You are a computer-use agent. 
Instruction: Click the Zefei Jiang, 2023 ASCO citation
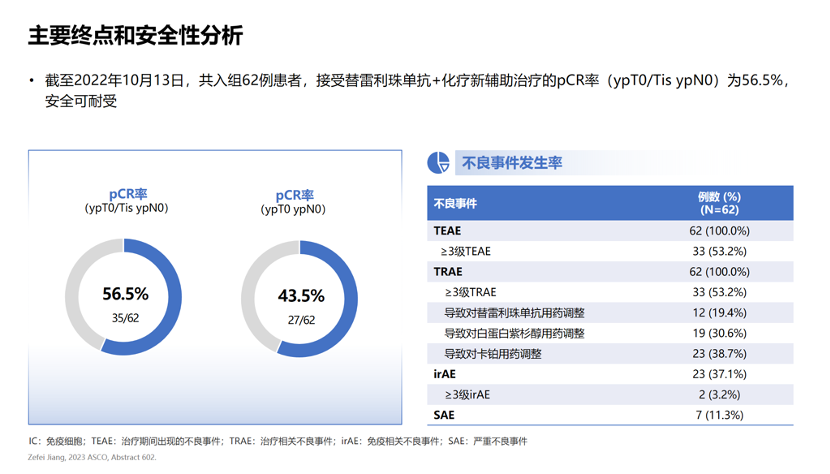[x=92, y=457]
